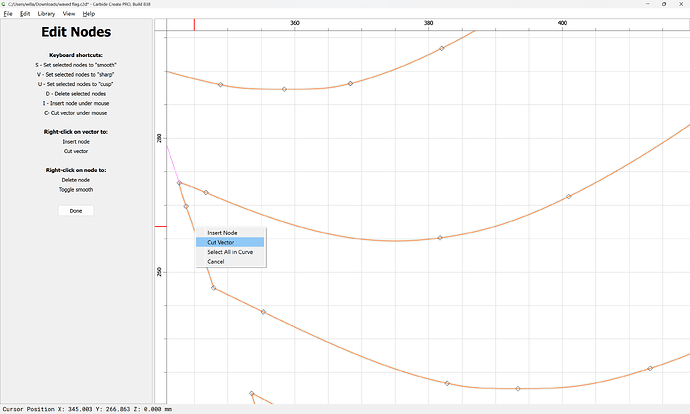Open the Help menu

click(89, 14)
